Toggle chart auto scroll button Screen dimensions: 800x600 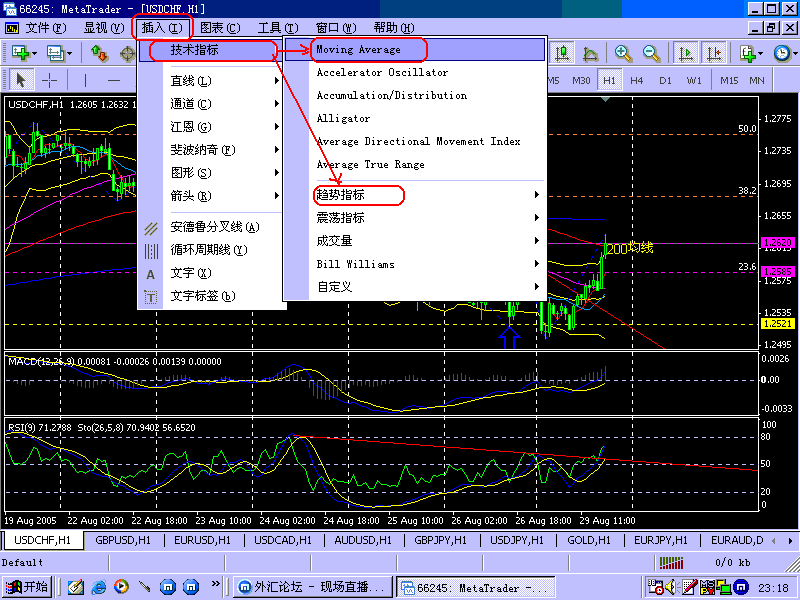pyautogui.click(x=686, y=53)
